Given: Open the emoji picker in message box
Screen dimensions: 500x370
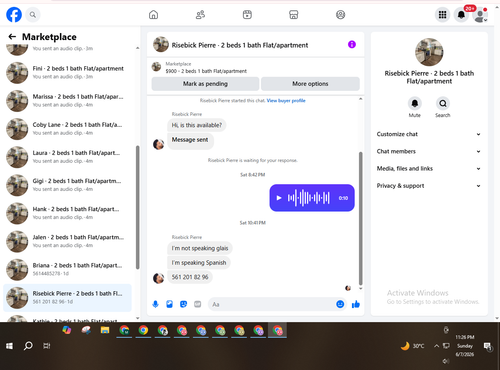Looking at the screenshot, I should tap(340, 304).
